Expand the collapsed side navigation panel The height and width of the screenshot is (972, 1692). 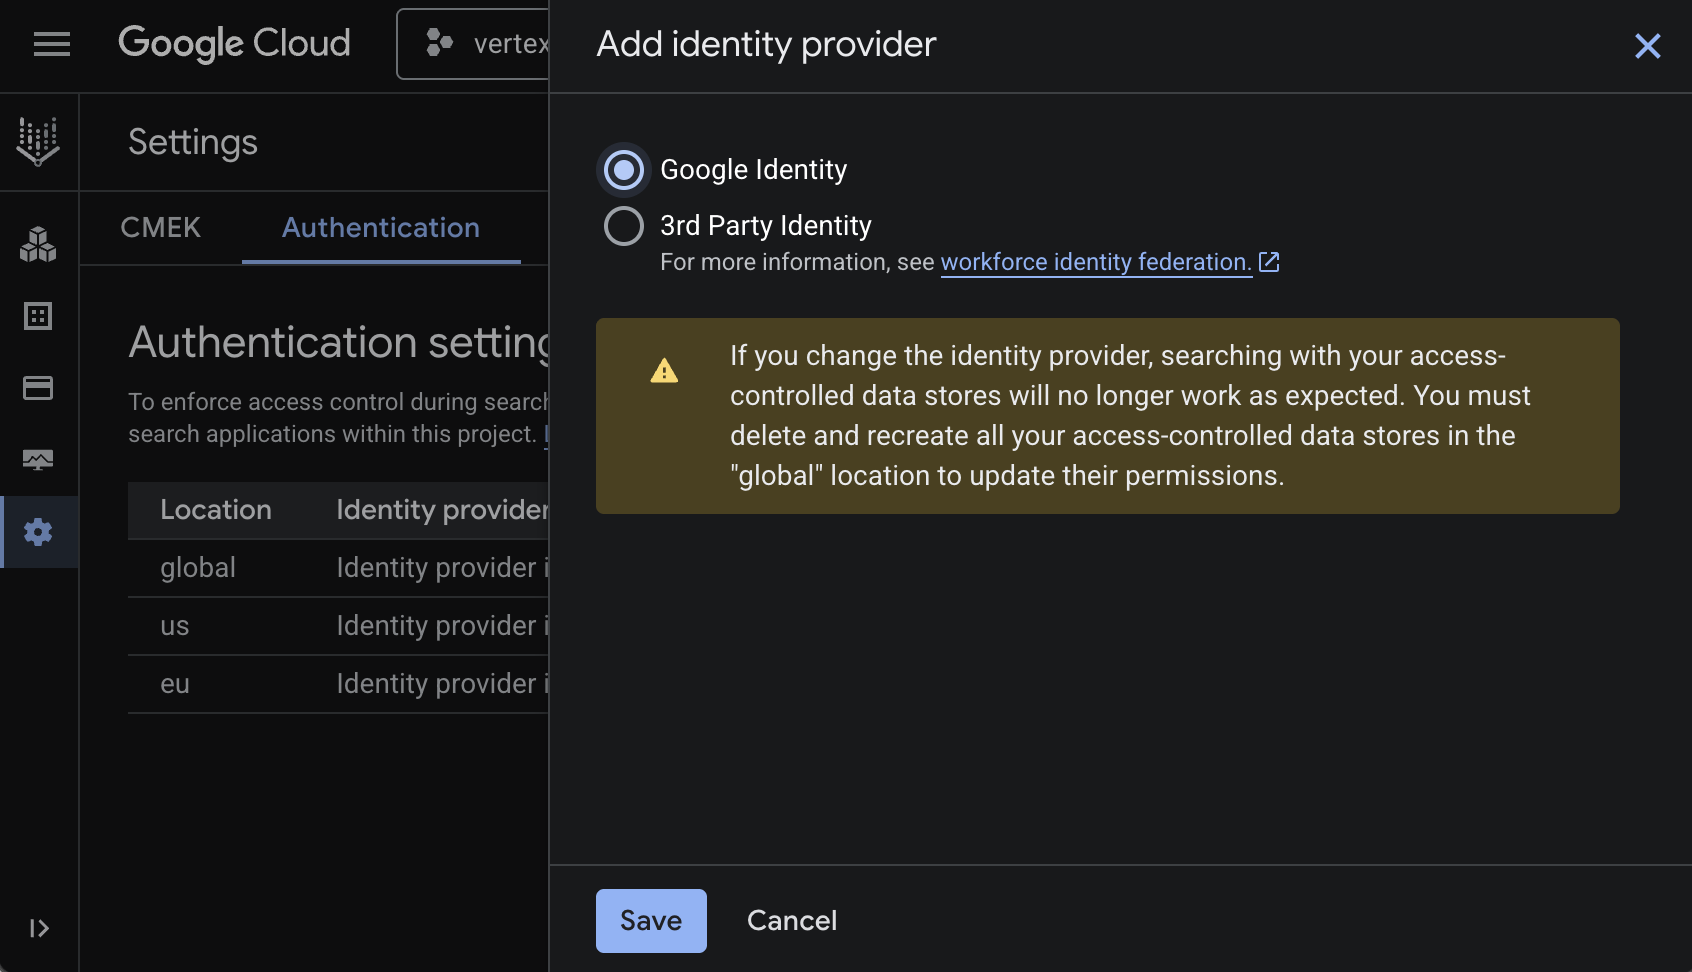pos(39,928)
